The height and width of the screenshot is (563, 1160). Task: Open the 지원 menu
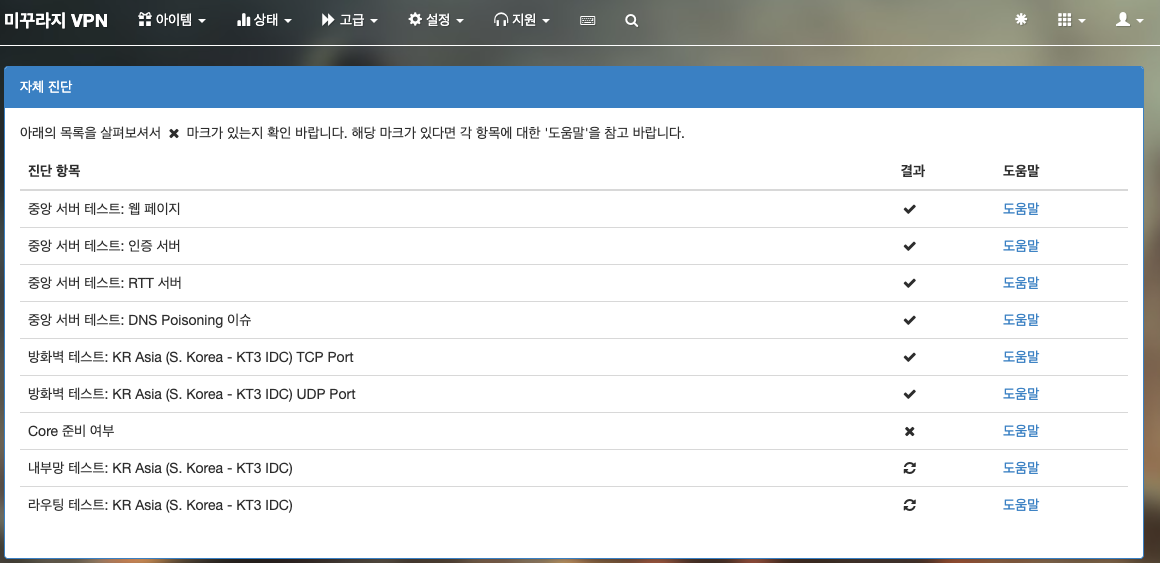521,20
